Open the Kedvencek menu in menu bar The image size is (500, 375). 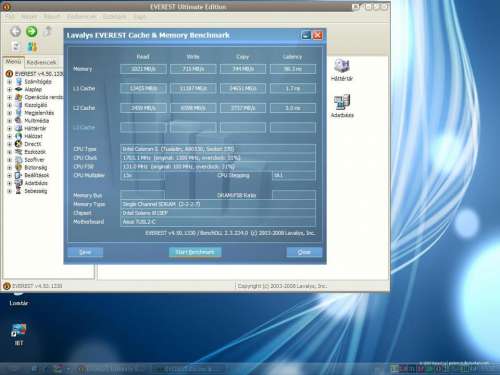81,16
